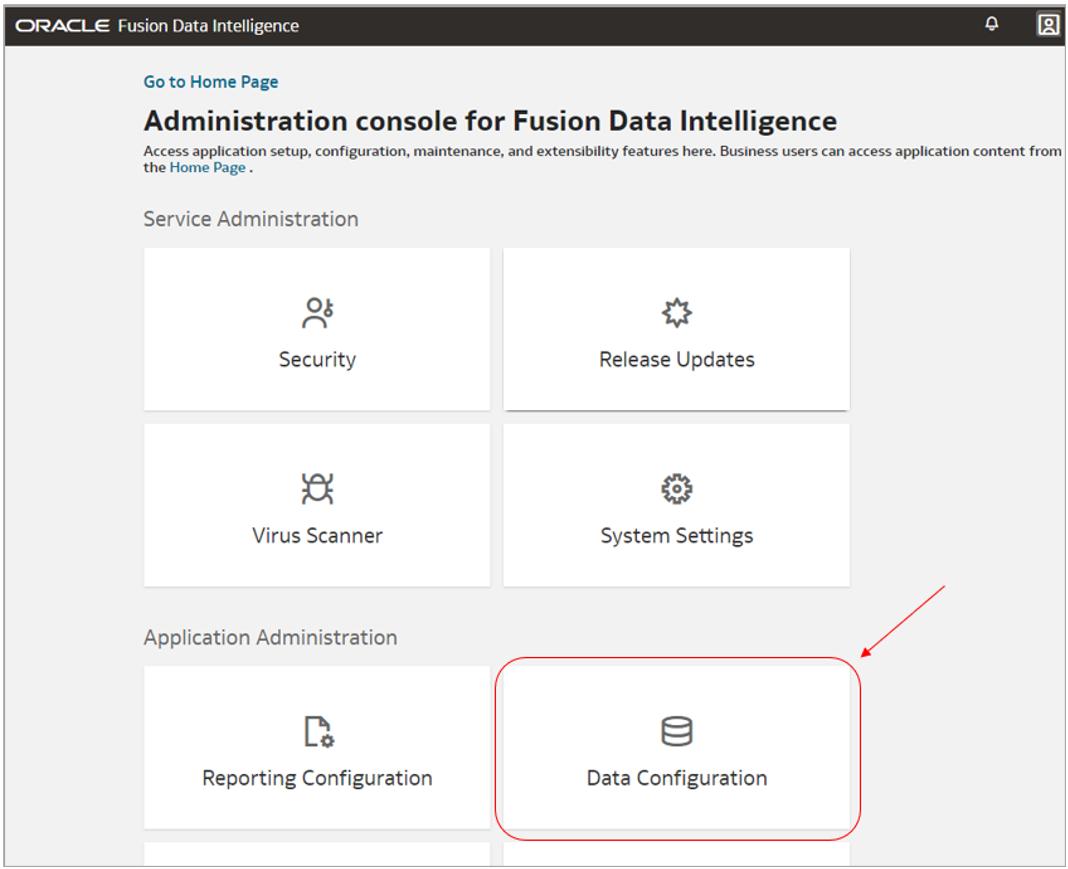This screenshot has width=1068, height=869.
Task: Click the Data Configuration database icon
Action: click(676, 731)
